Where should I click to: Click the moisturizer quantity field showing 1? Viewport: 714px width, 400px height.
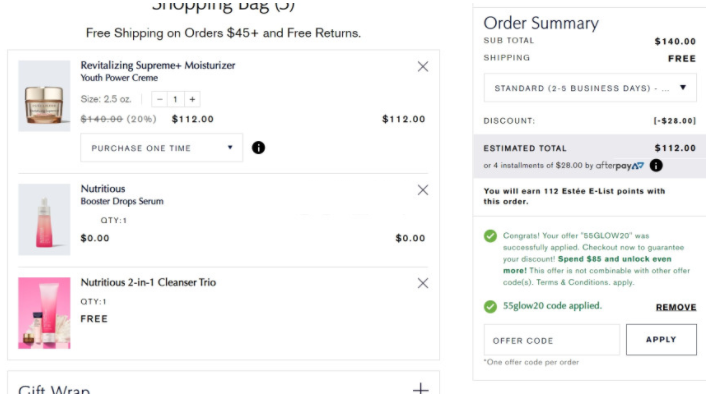(x=175, y=99)
